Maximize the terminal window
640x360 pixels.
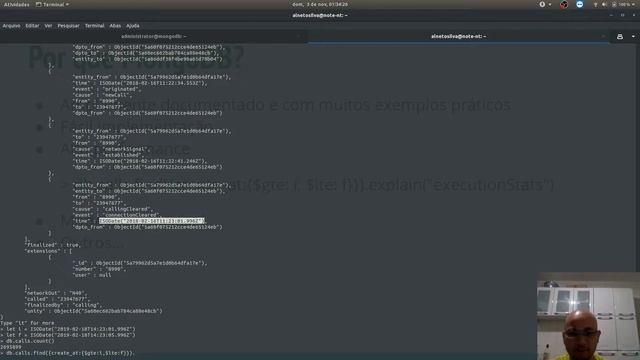click(x=622, y=15)
